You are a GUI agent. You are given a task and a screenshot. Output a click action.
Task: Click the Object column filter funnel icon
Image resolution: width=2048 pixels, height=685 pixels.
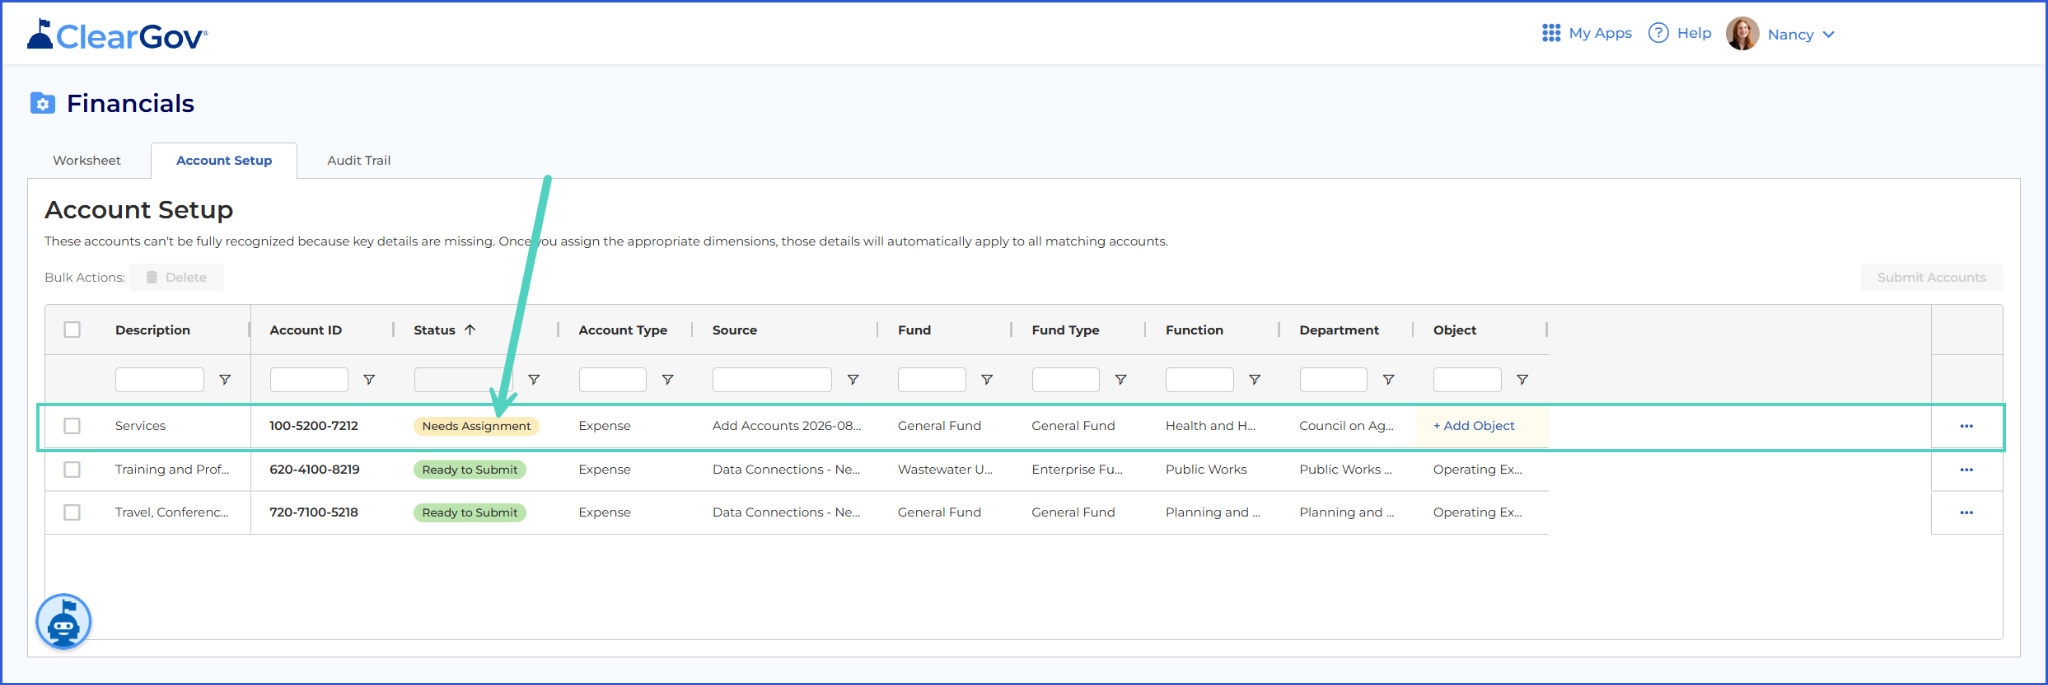pyautogui.click(x=1522, y=380)
